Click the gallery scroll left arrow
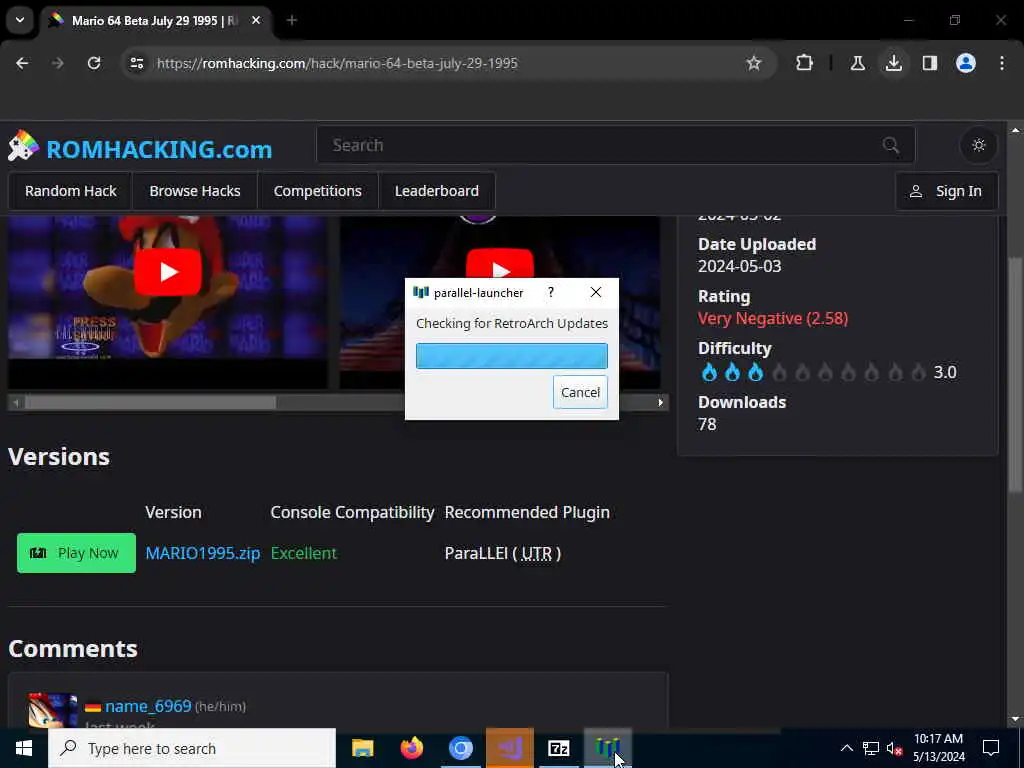The height and width of the screenshot is (768, 1024). [x=16, y=402]
